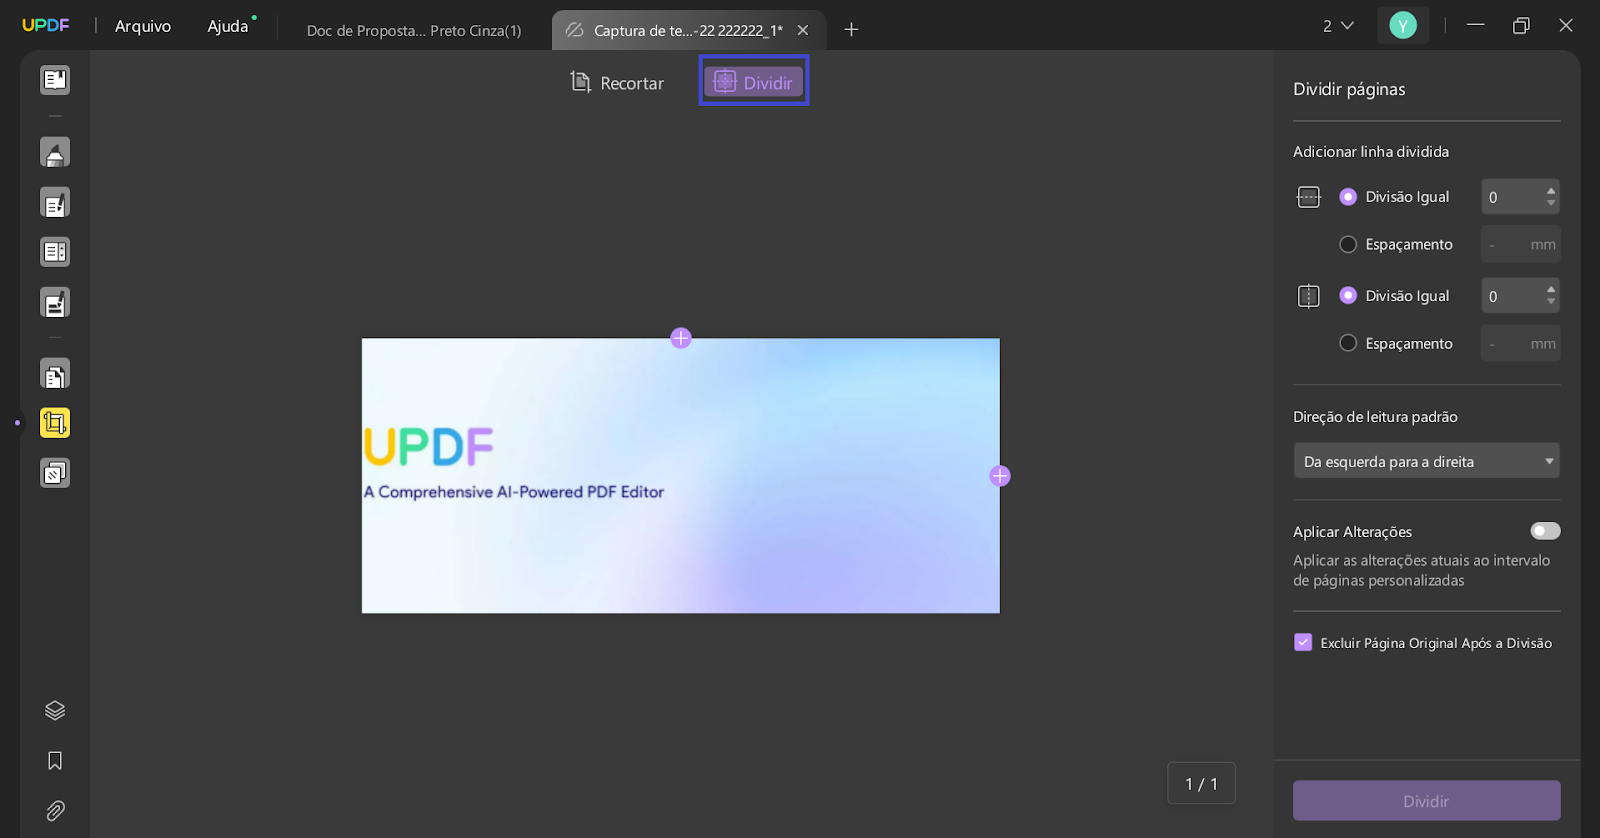The width and height of the screenshot is (1600, 838).
Task: Toggle the Aplicar Alterações switch
Action: (1545, 531)
